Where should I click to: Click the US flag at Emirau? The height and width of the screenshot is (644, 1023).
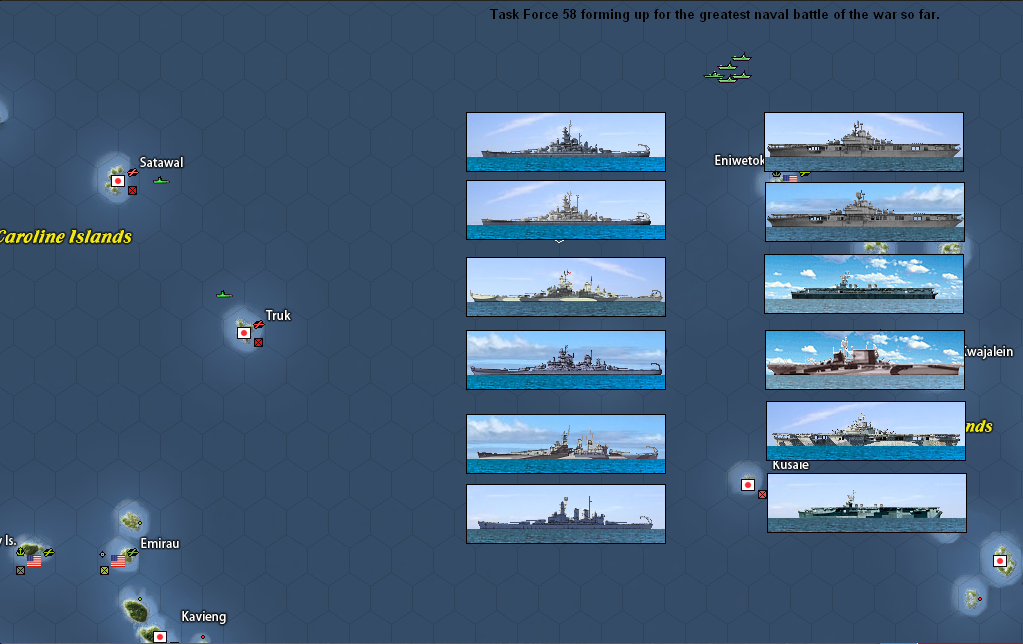coord(118,561)
